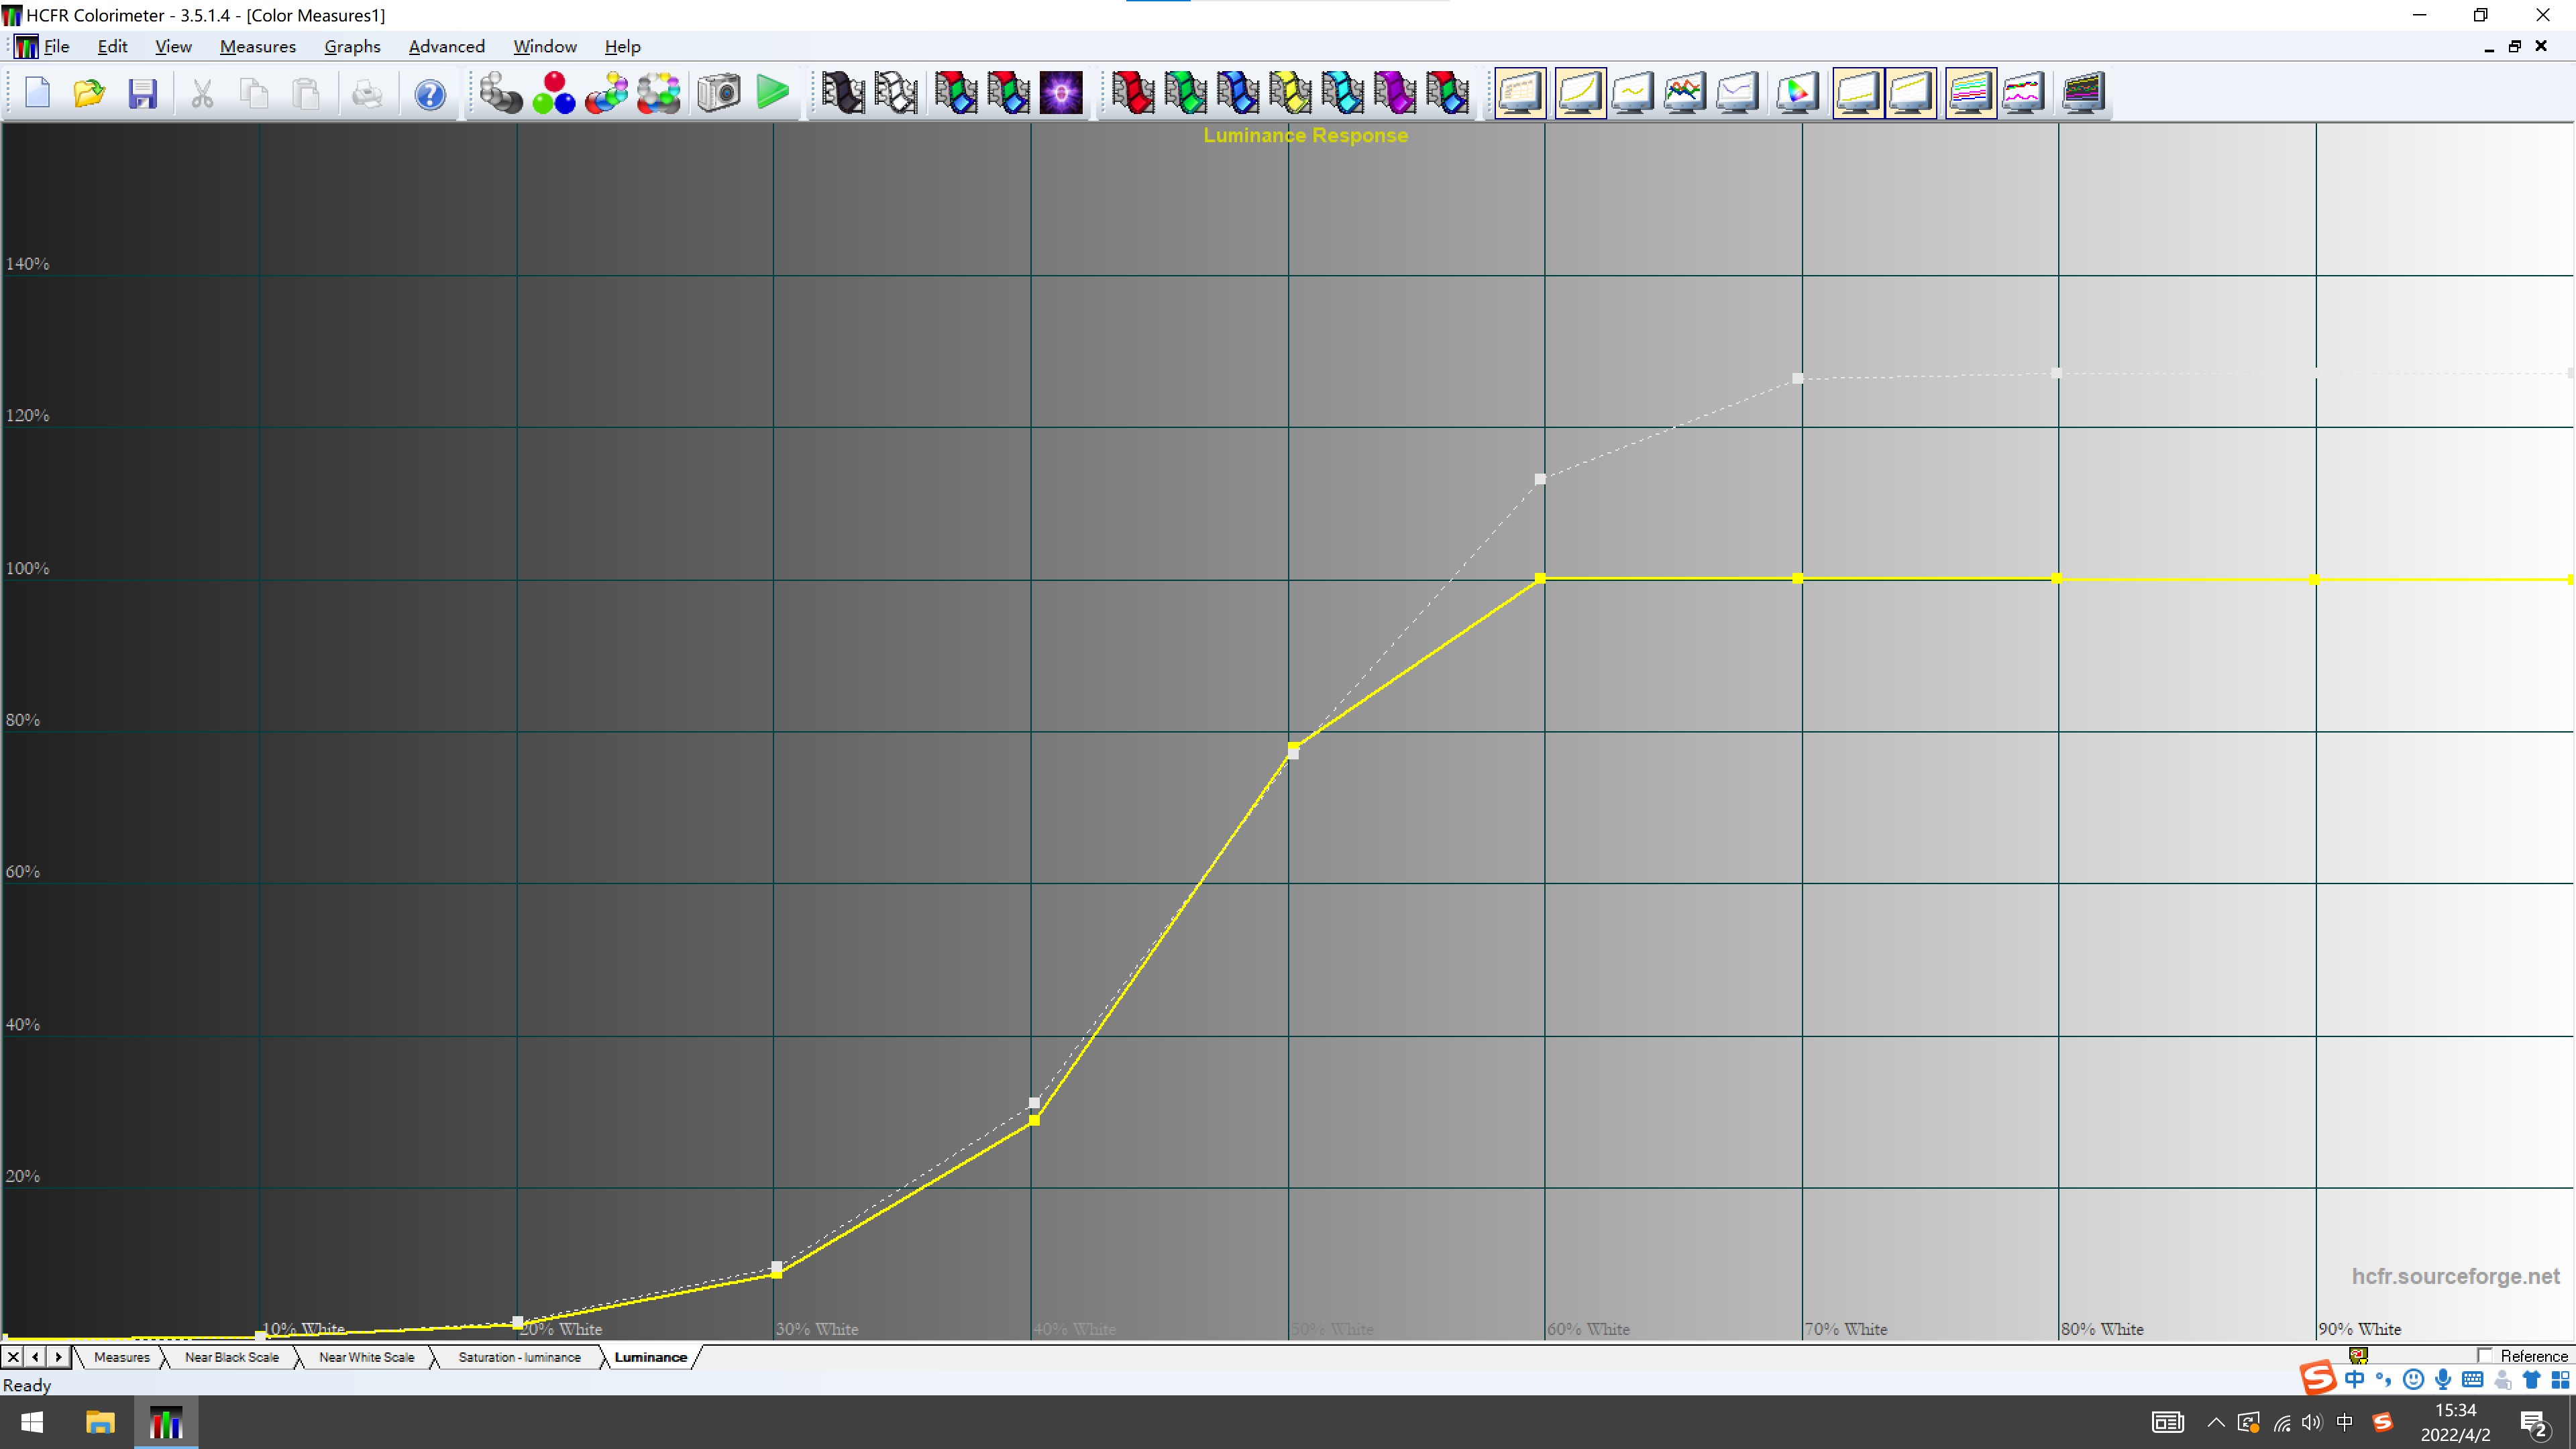
Task: Open the Advanced menu
Action: coord(446,46)
